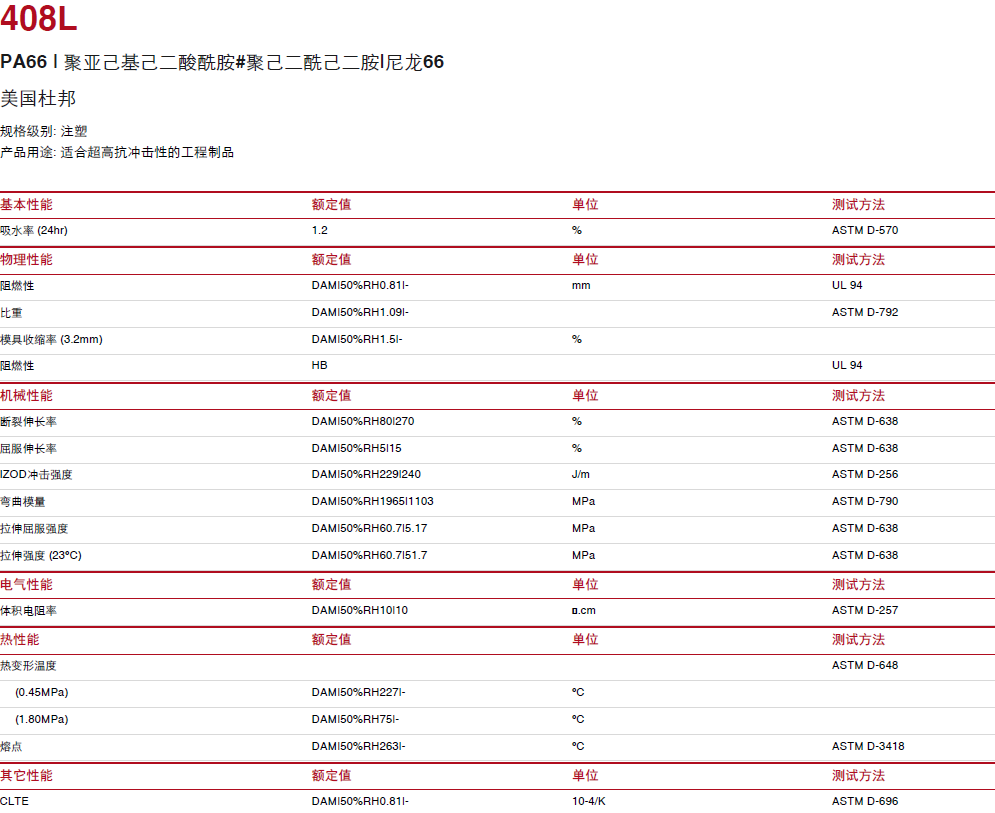Click 熔点 row label

click(x=11, y=747)
